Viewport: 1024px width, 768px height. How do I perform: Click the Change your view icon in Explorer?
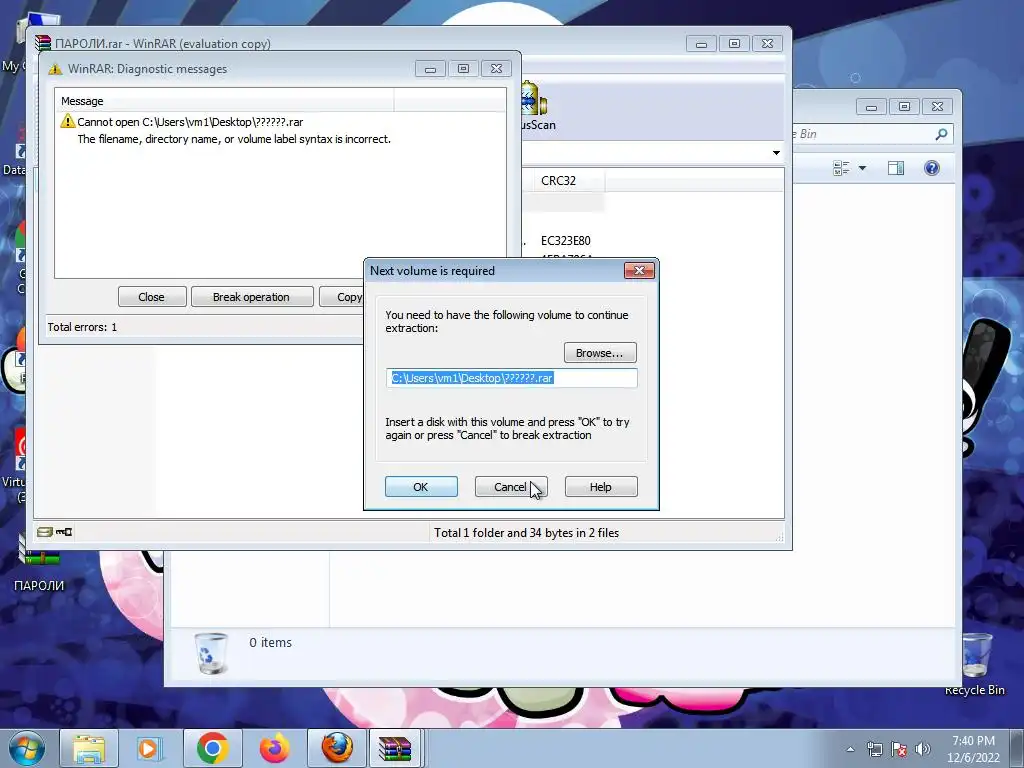[x=841, y=168]
